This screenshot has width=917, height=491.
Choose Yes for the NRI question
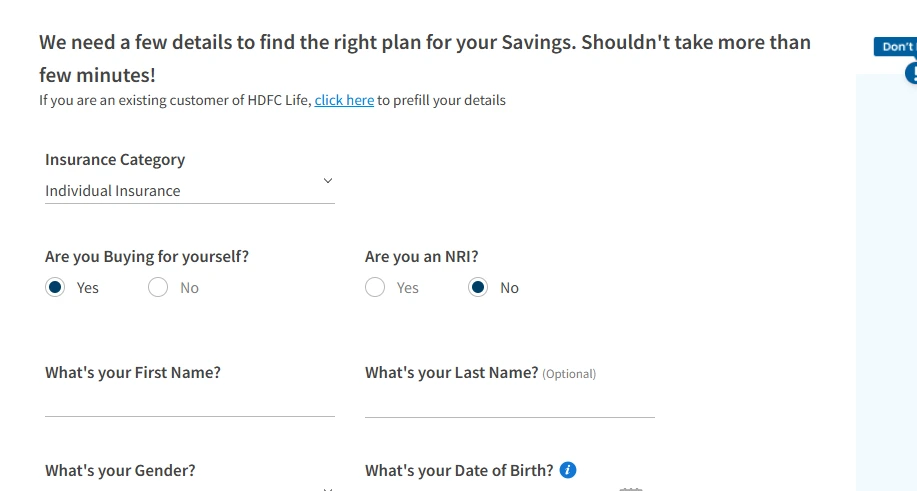(375, 288)
